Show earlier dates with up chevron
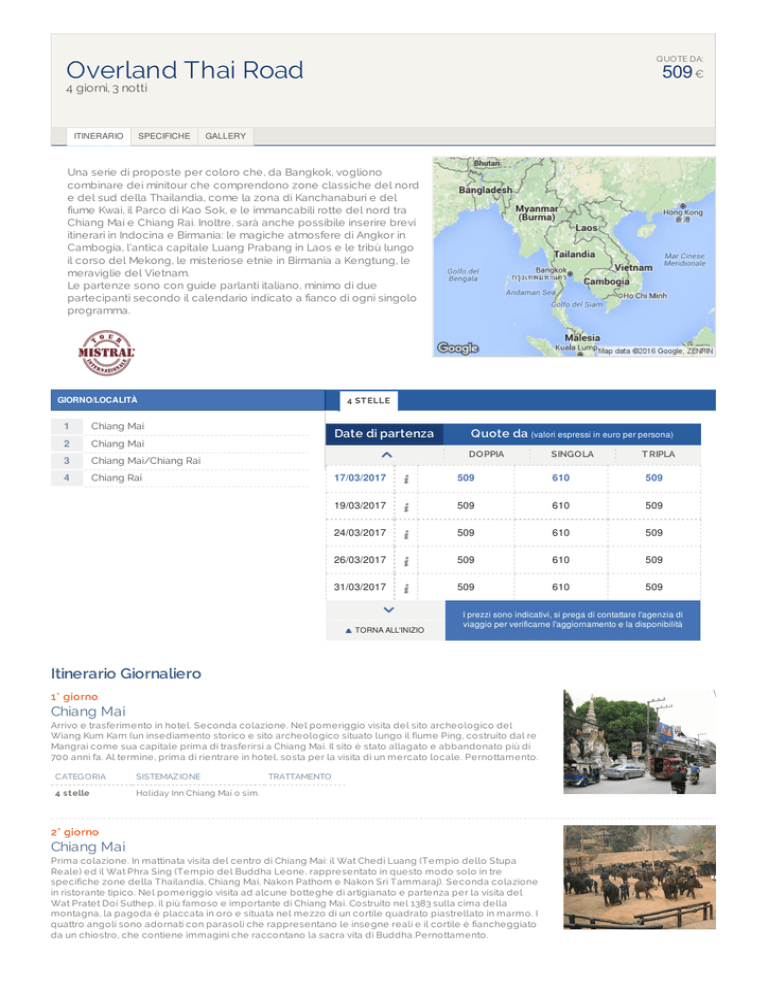The image size is (768, 994). pyautogui.click(x=387, y=455)
